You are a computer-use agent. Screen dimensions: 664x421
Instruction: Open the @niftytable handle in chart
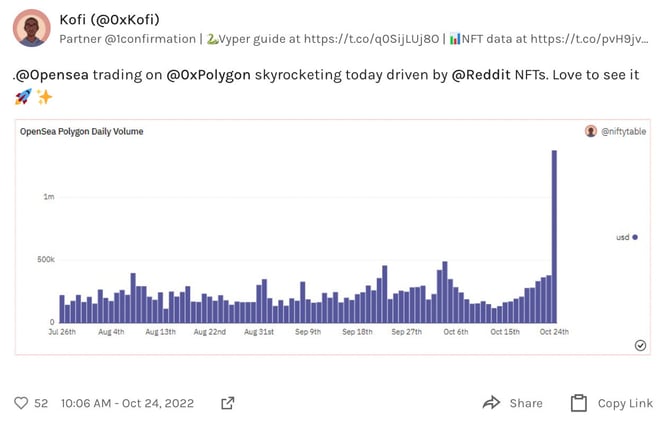[624, 132]
